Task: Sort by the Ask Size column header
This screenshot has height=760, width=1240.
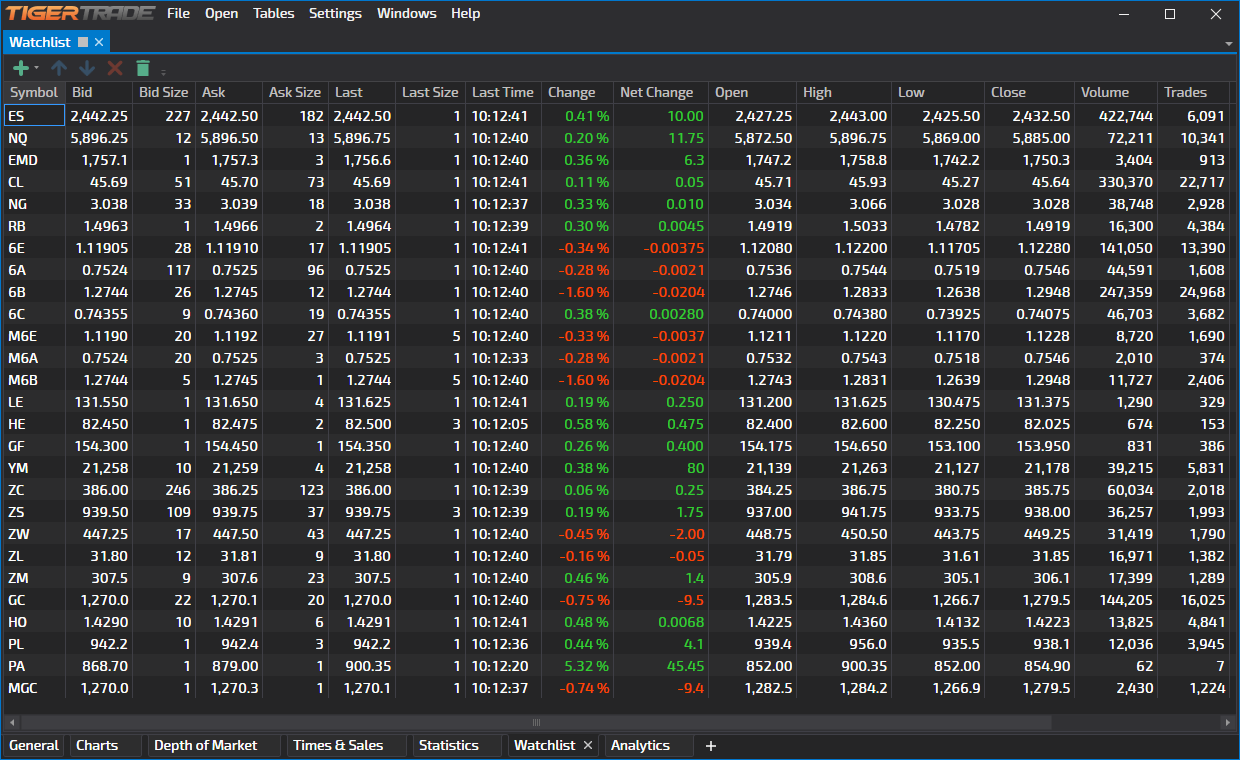Action: pyautogui.click(x=295, y=92)
